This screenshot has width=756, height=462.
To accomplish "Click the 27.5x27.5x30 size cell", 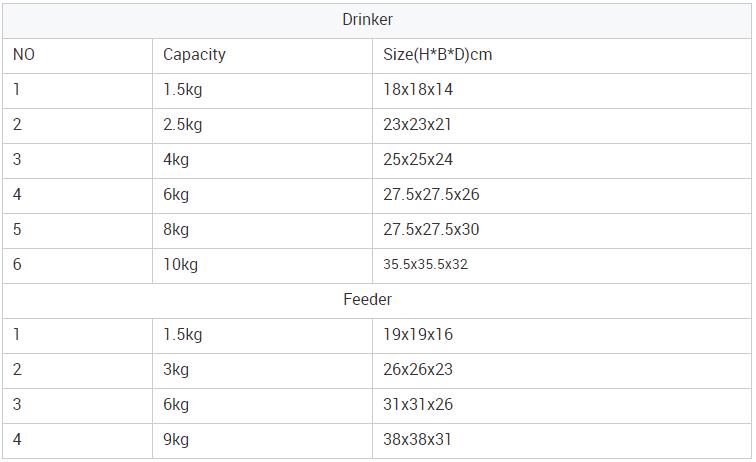I will (431, 230).
